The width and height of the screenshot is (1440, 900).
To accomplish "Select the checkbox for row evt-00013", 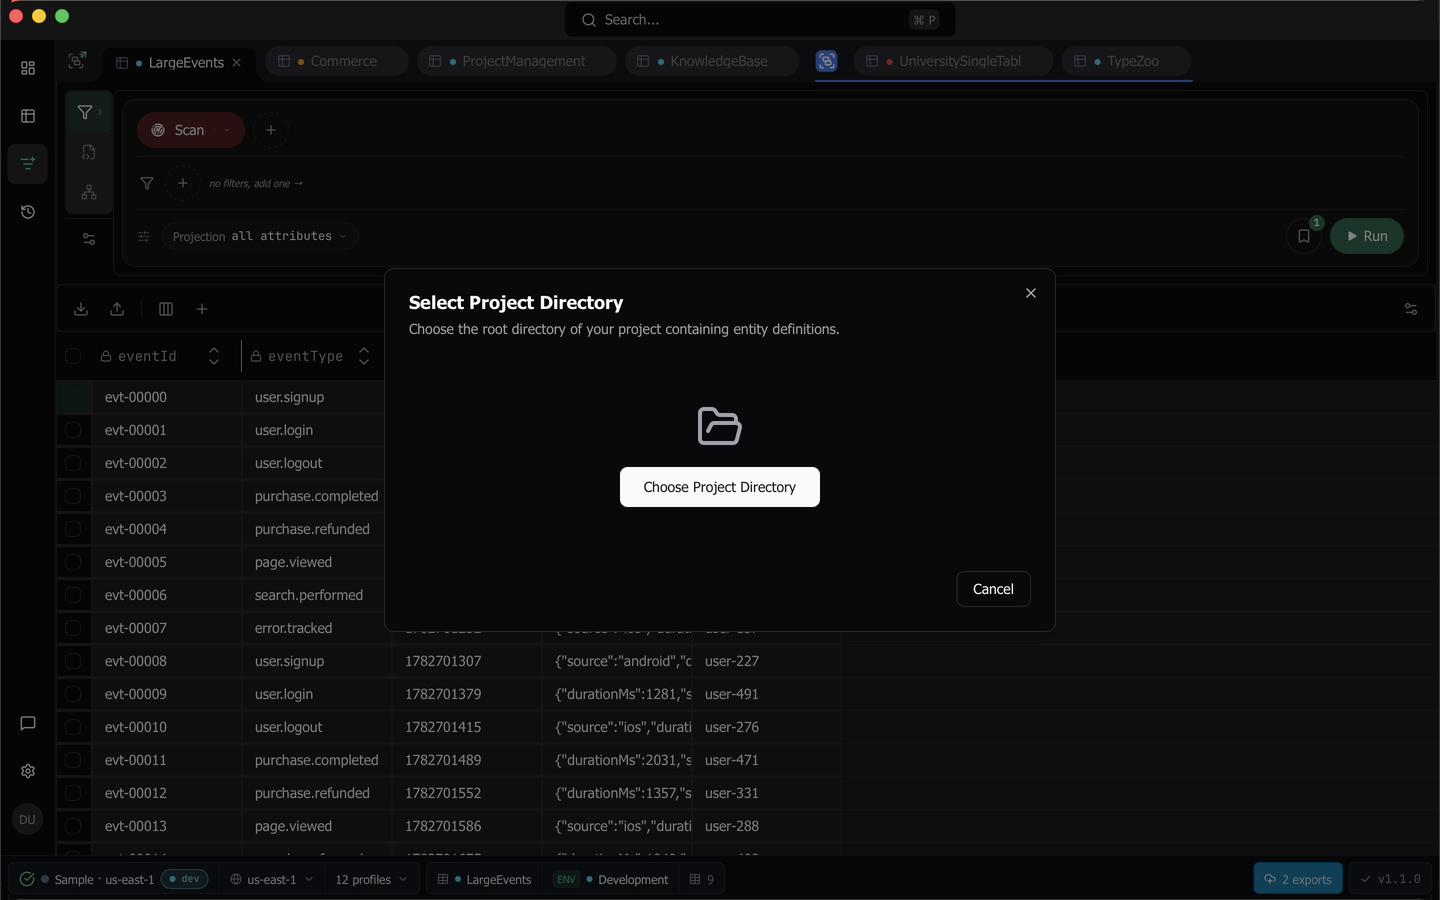I will point(73,826).
